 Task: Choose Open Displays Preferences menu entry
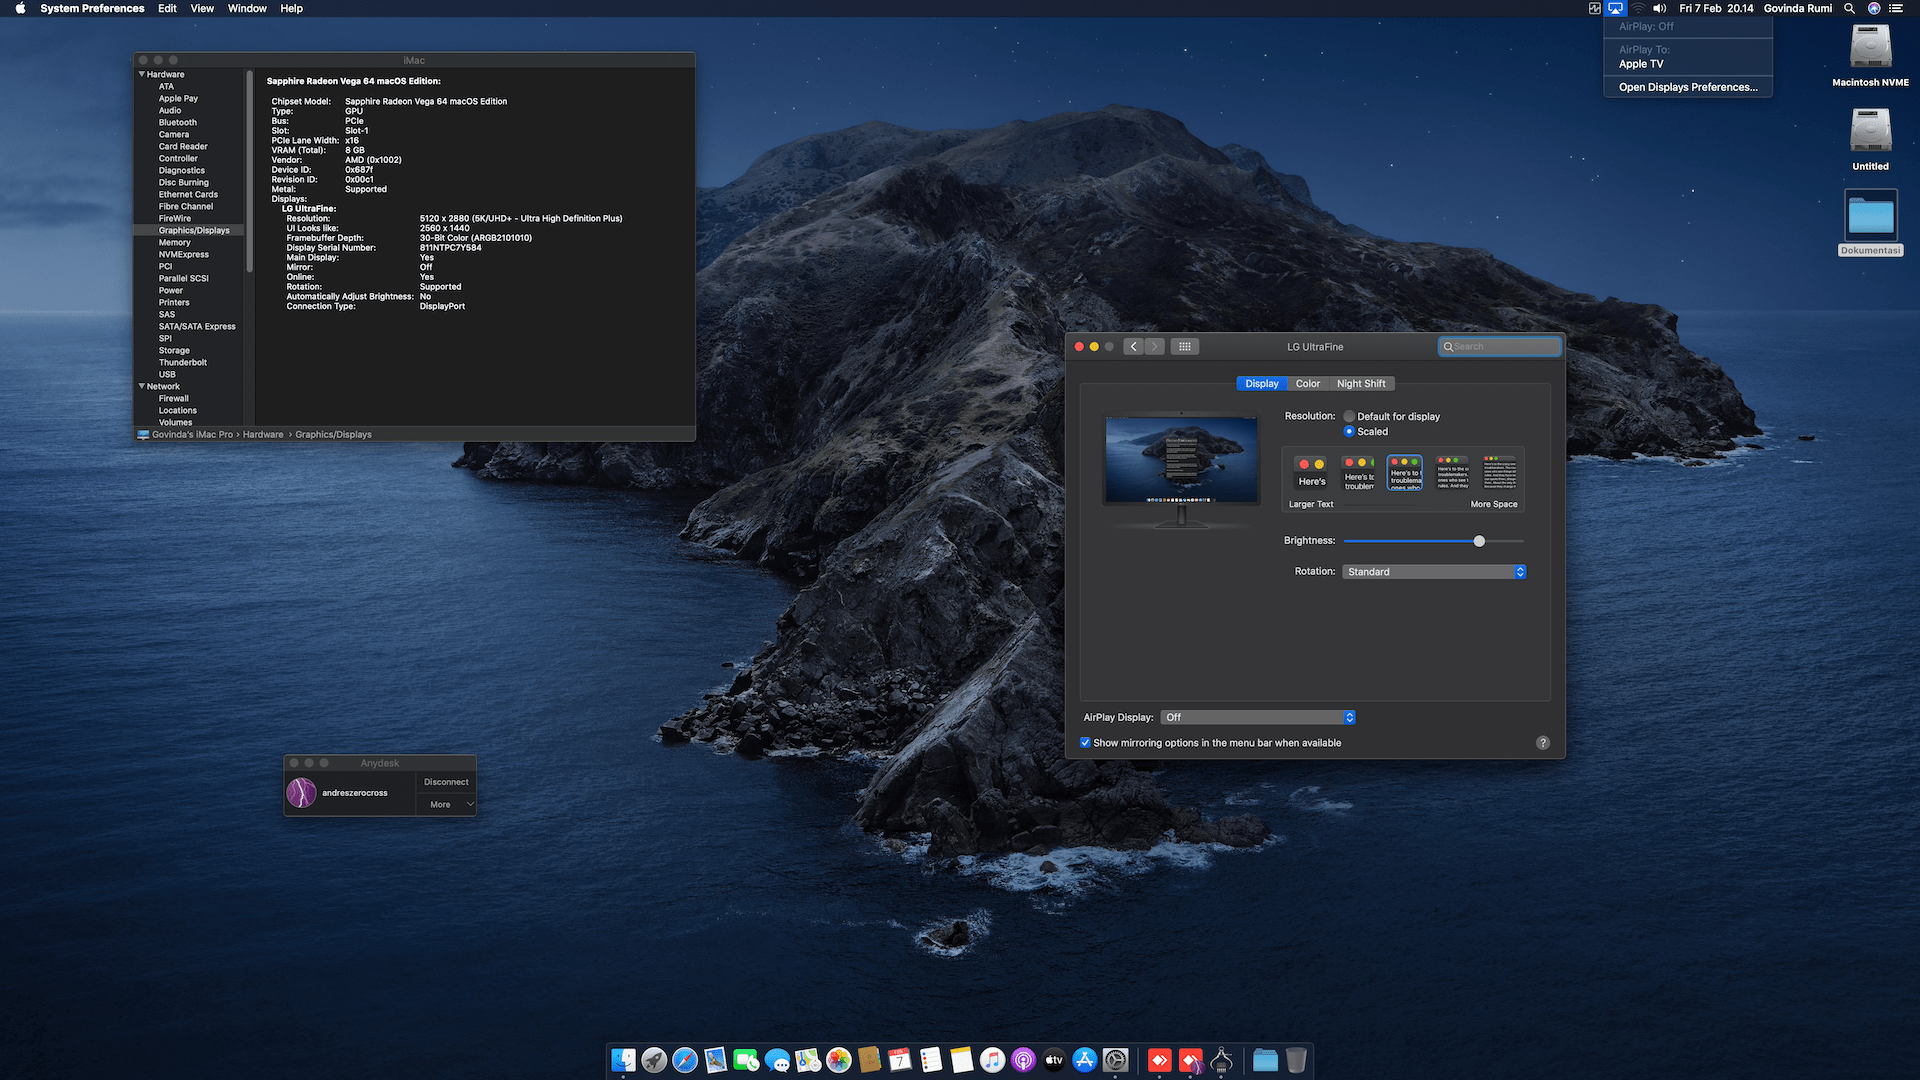pyautogui.click(x=1687, y=87)
